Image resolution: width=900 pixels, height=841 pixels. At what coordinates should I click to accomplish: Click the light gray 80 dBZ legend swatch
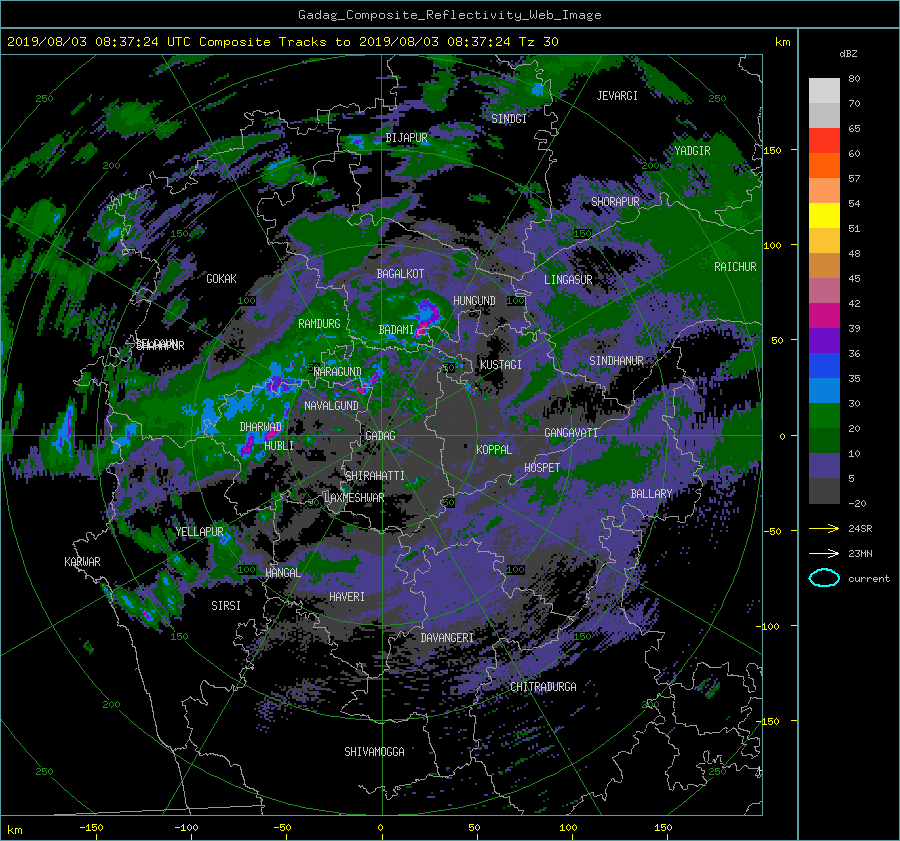coord(824,91)
